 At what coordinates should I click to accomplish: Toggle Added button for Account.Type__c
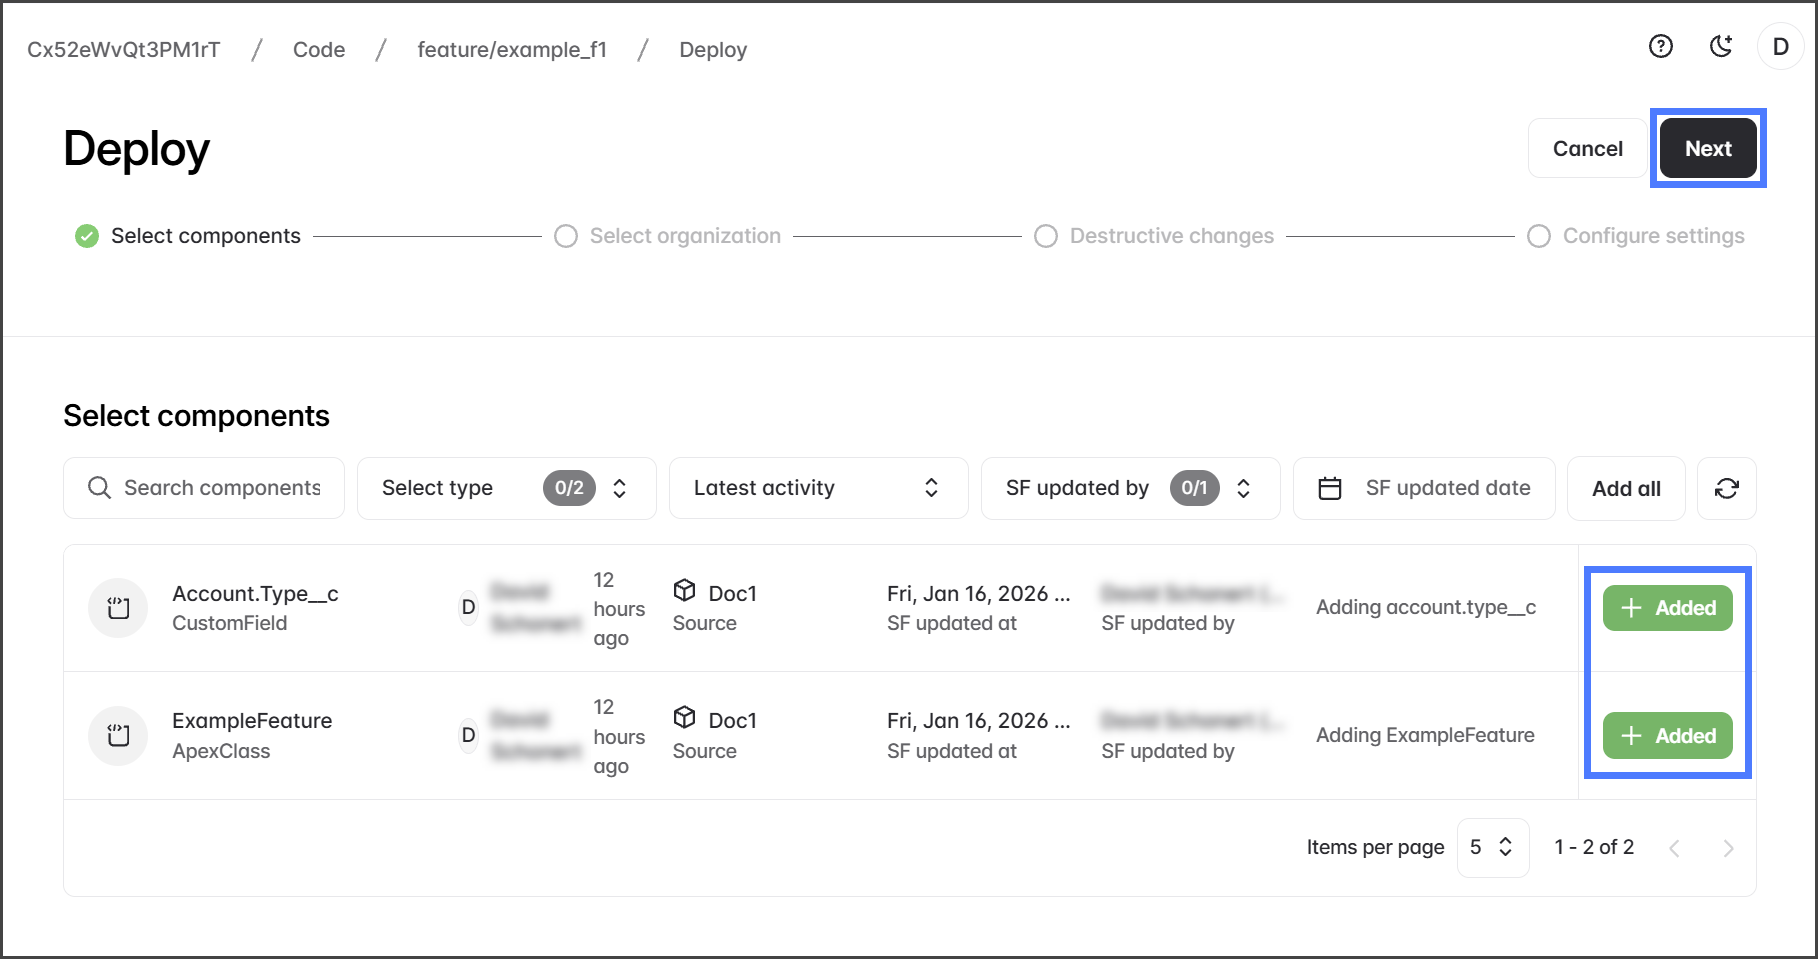tap(1667, 608)
